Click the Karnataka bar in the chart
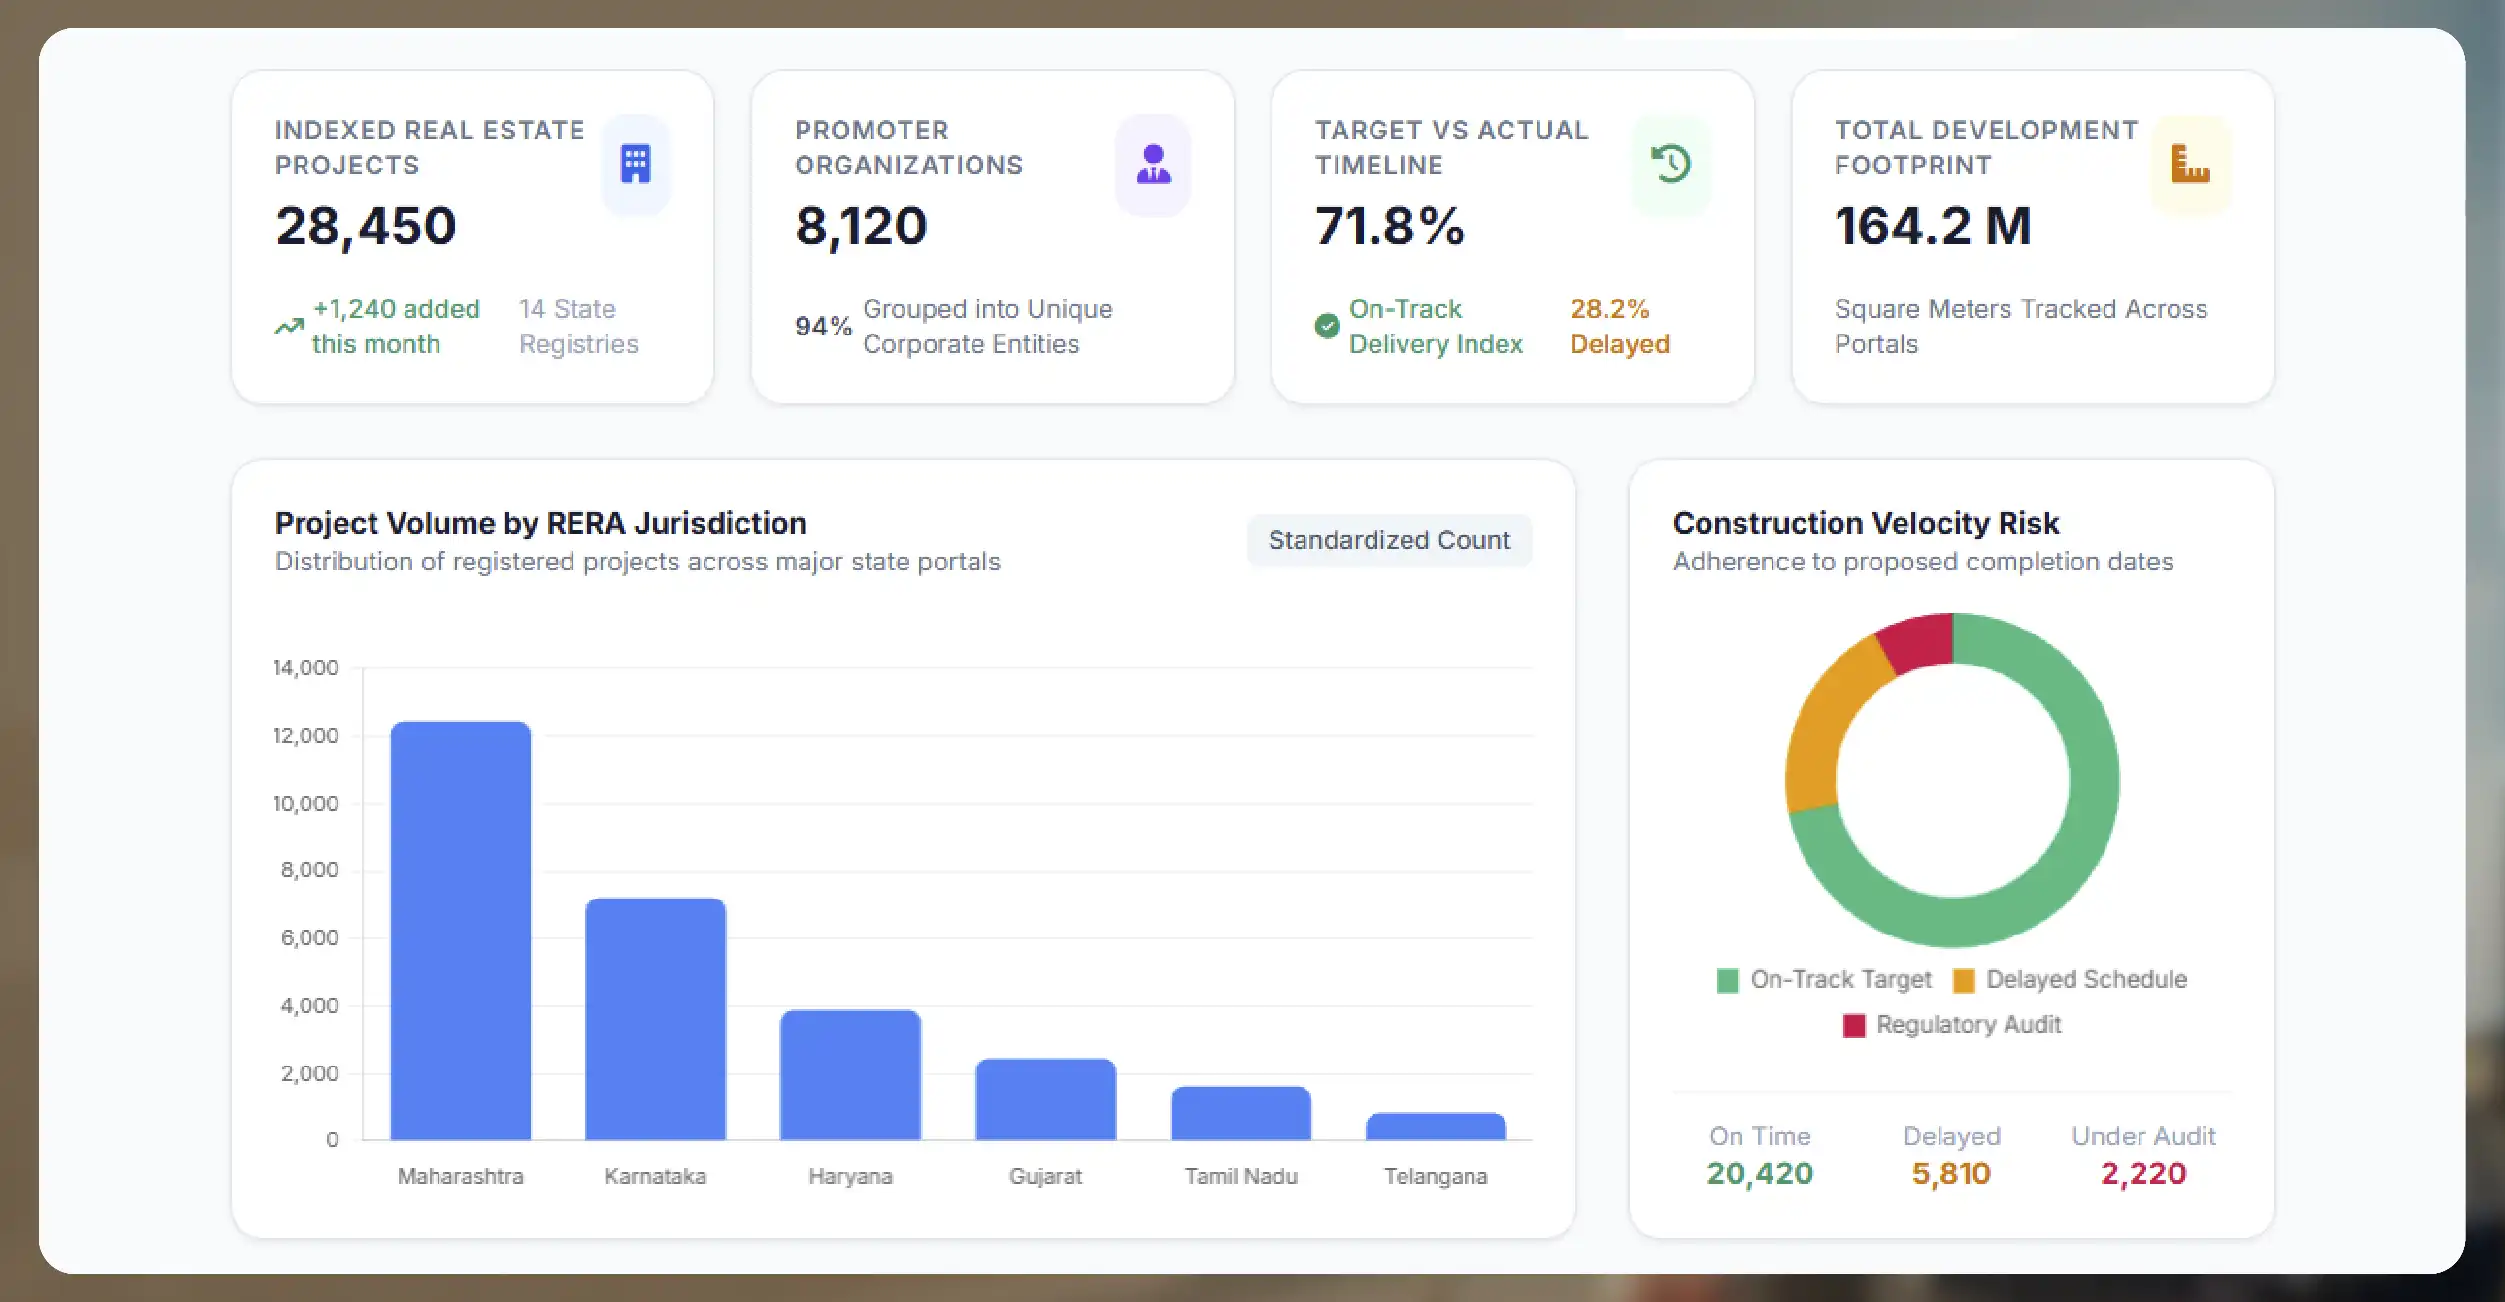The height and width of the screenshot is (1302, 2505). pos(655,1019)
